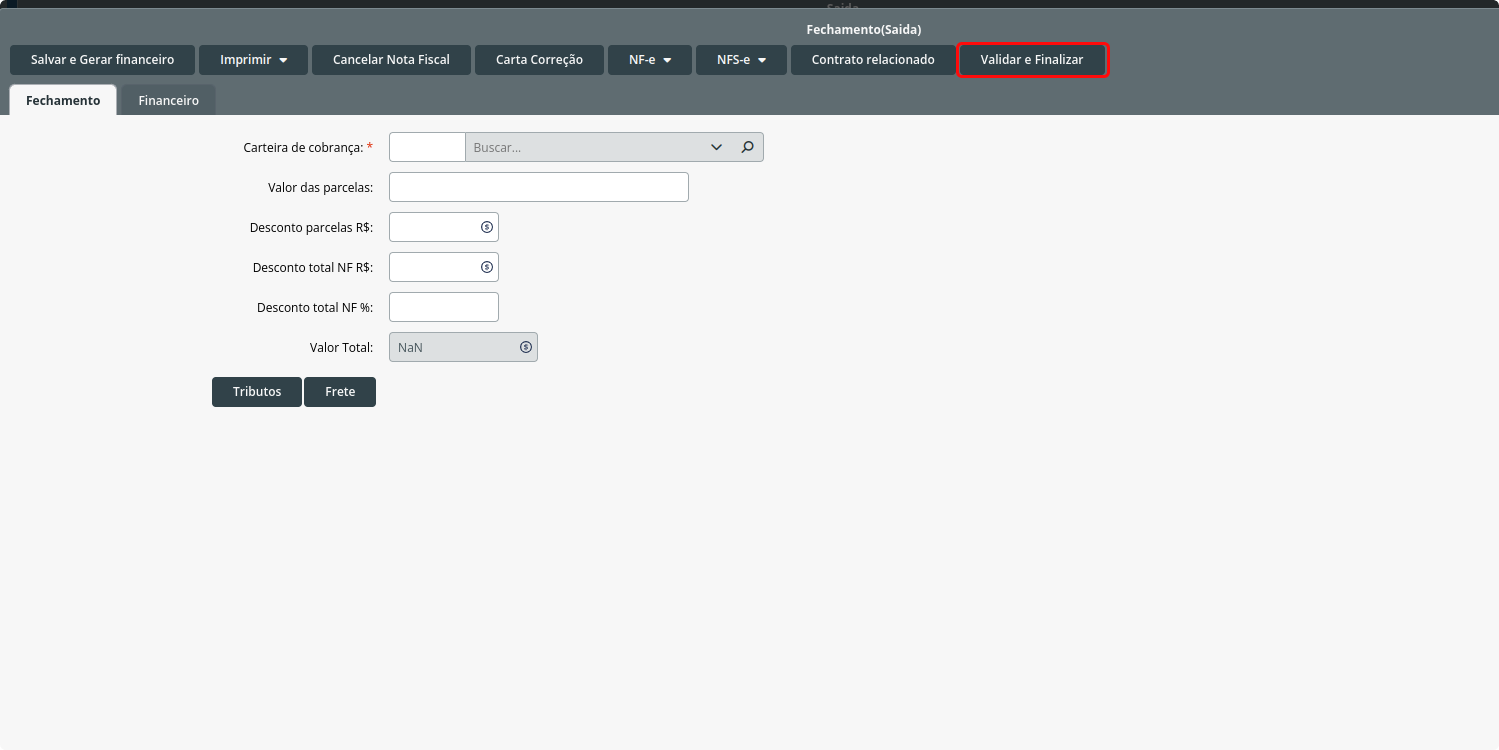
Task: Switch to the Financeiro tab
Action: 169,100
